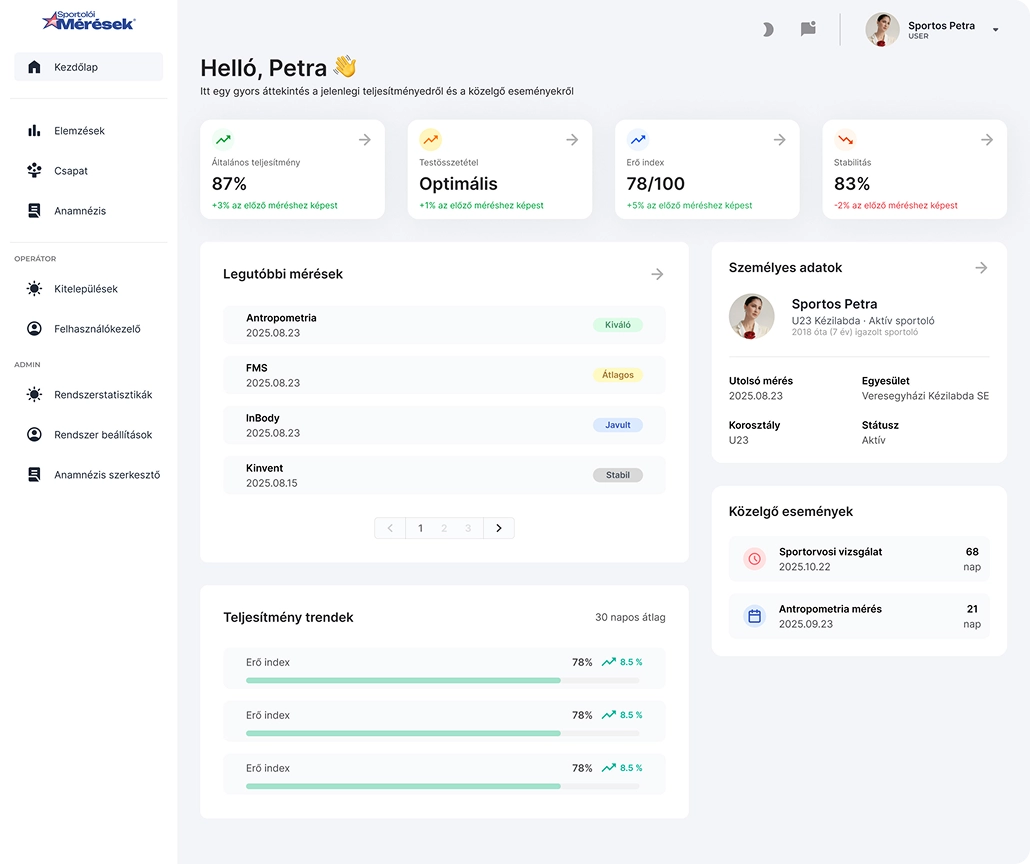Open the messages flag icon in header
The width and height of the screenshot is (1030, 864).
pos(808,29)
